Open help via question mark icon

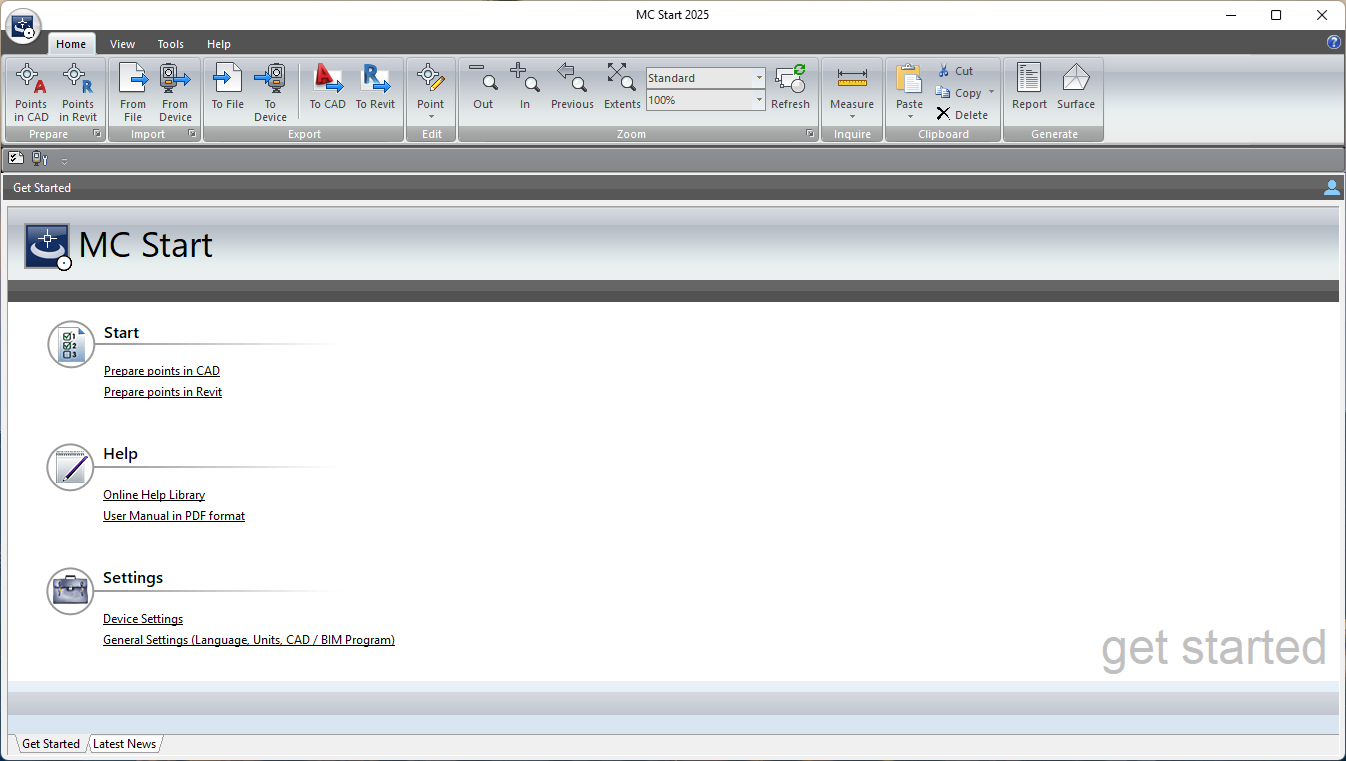click(1333, 43)
